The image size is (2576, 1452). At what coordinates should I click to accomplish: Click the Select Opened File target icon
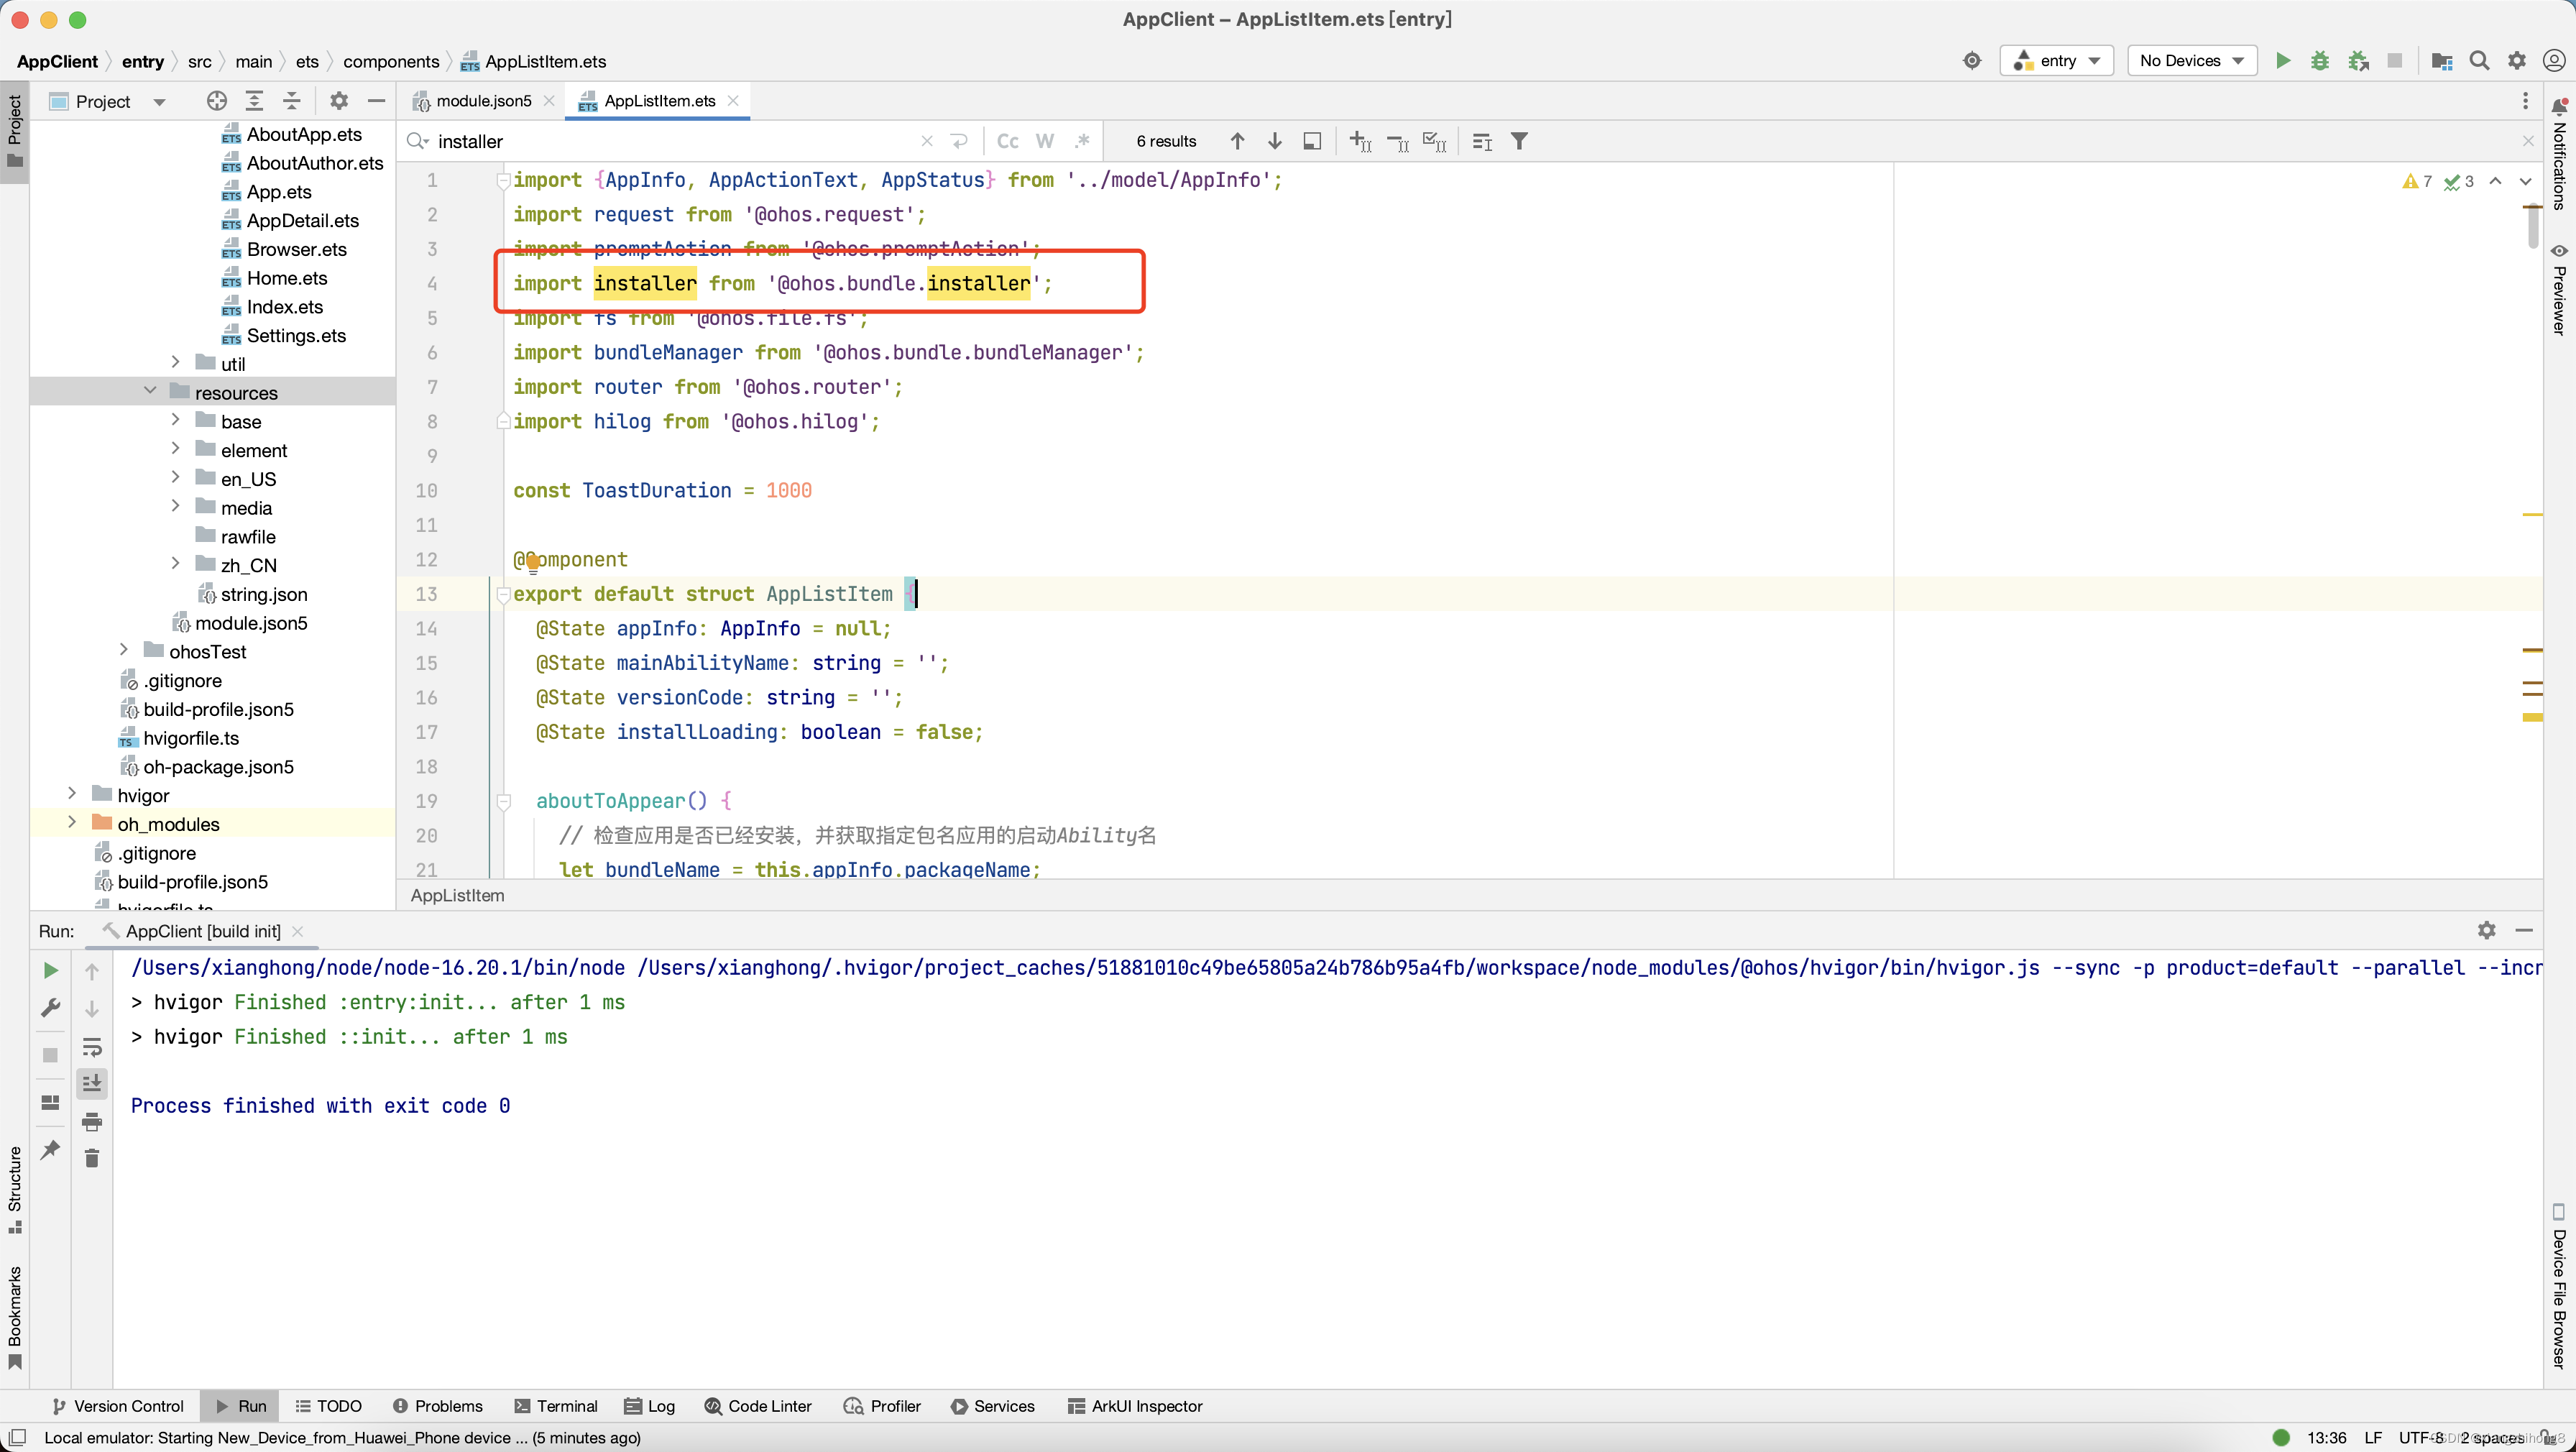click(x=216, y=101)
